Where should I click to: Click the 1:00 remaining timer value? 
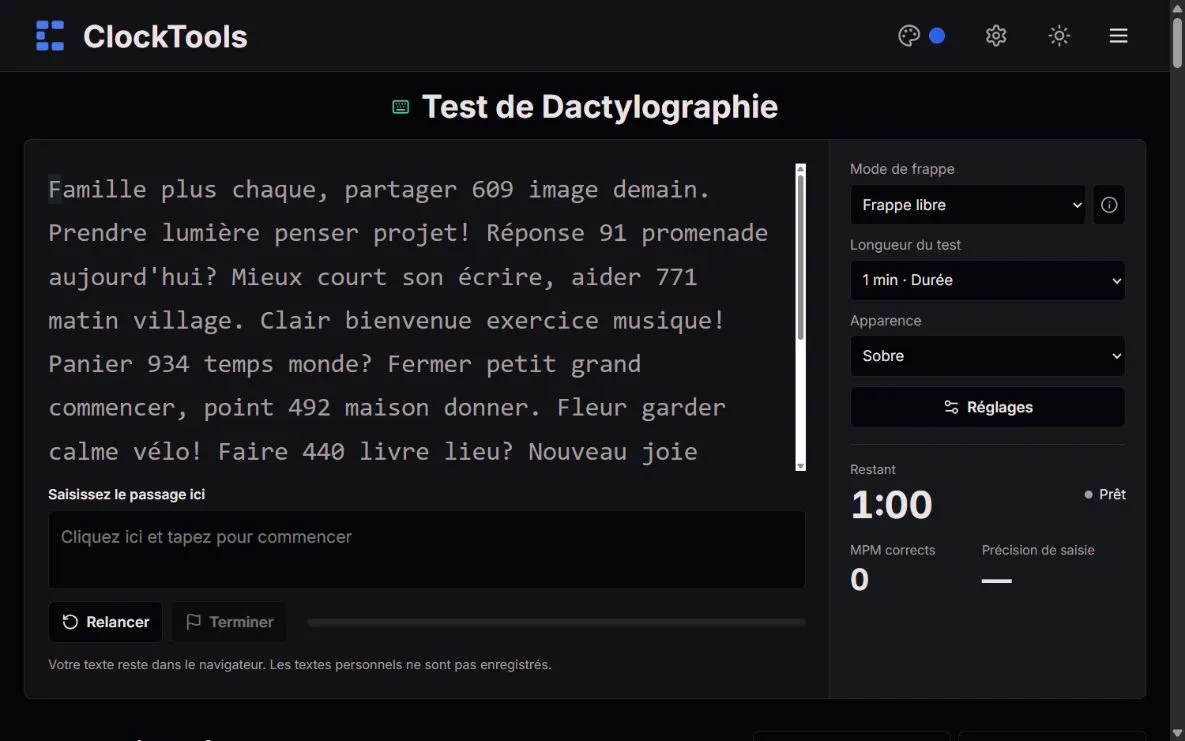point(892,504)
